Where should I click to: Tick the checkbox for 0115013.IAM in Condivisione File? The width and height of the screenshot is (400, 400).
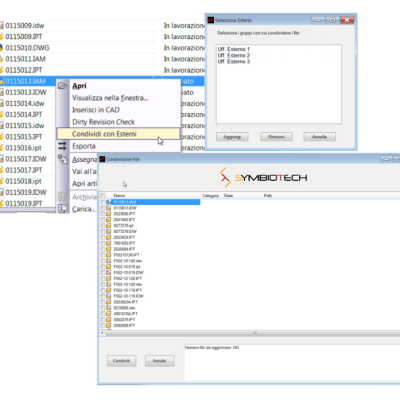pyautogui.click(x=103, y=202)
